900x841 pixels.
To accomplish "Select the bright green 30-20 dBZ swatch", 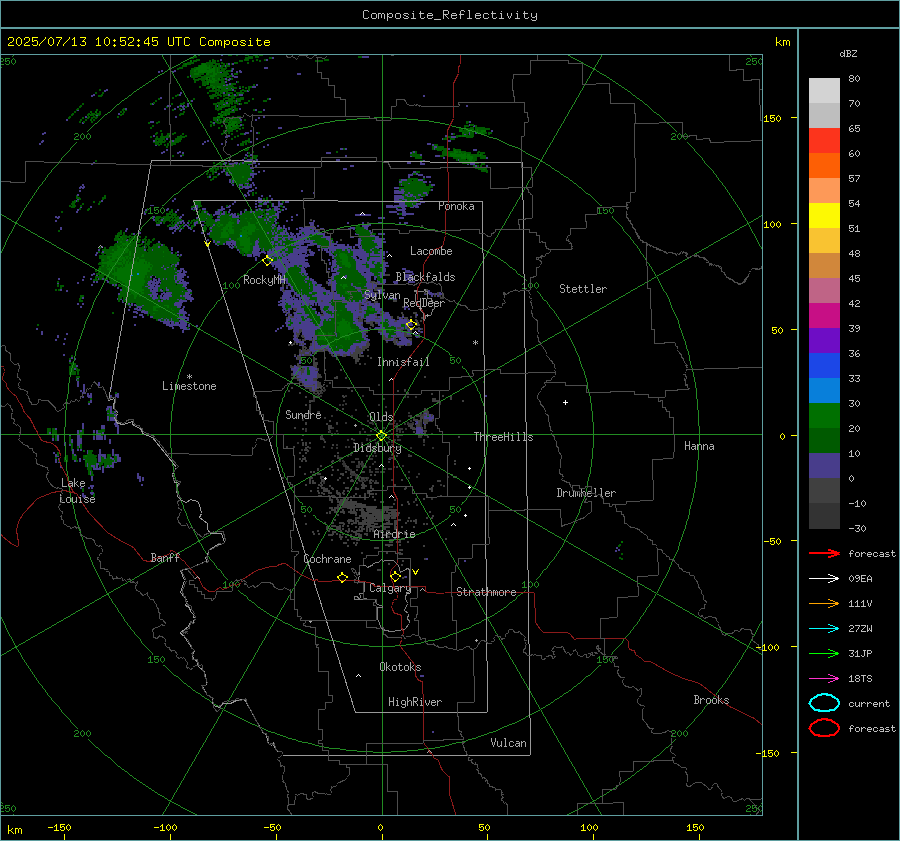I will (x=824, y=416).
